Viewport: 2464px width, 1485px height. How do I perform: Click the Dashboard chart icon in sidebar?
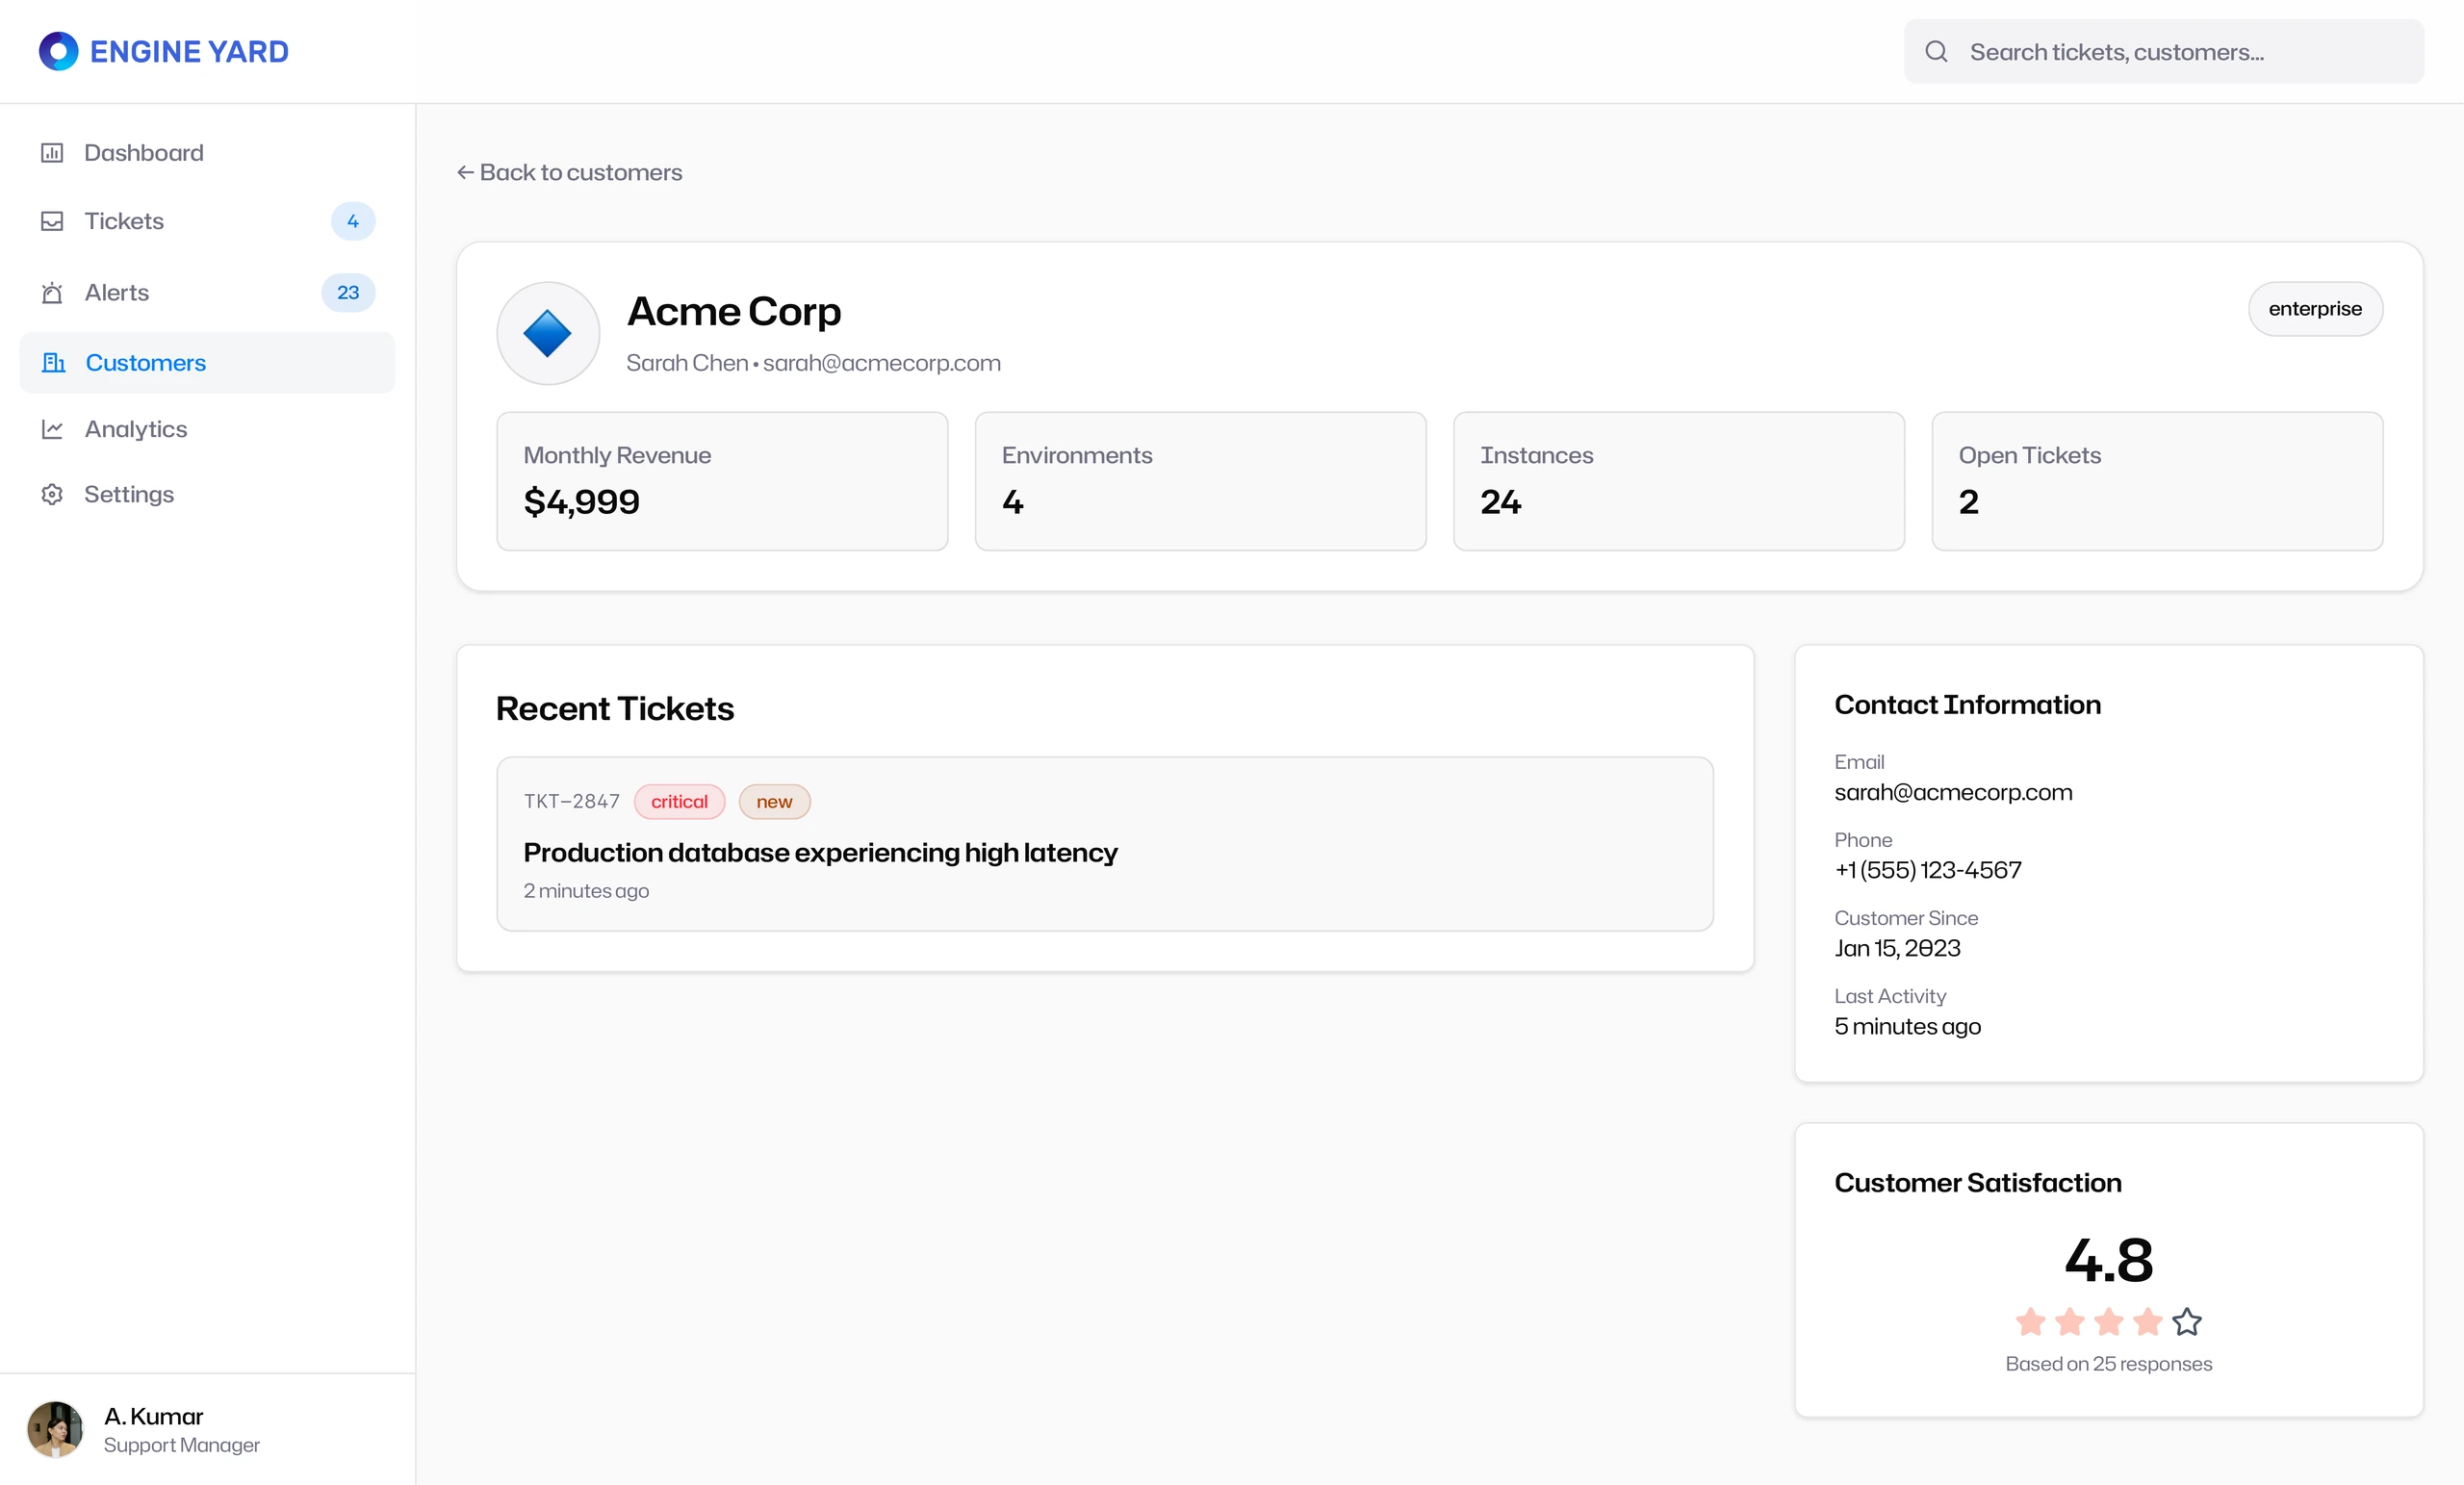52,153
